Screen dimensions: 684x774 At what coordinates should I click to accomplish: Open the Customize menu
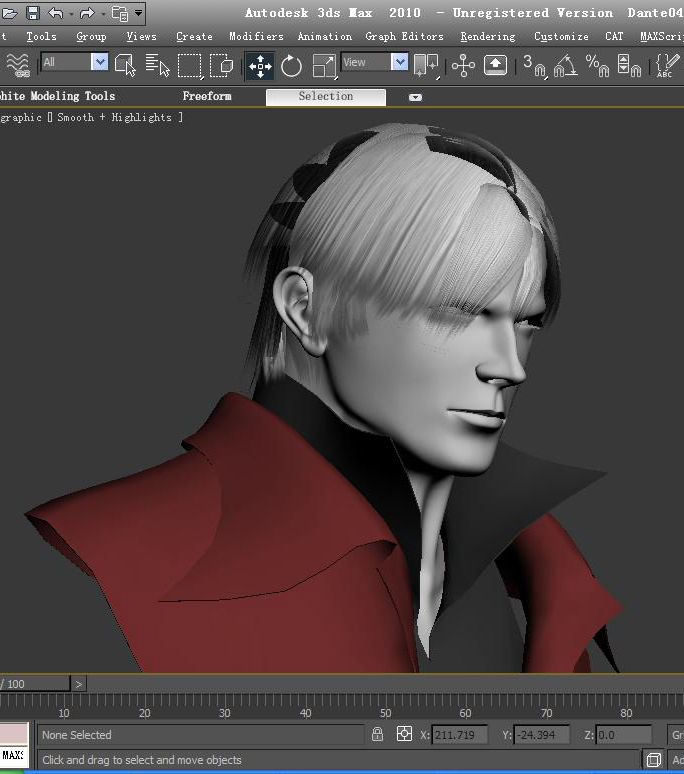pyautogui.click(x=561, y=37)
